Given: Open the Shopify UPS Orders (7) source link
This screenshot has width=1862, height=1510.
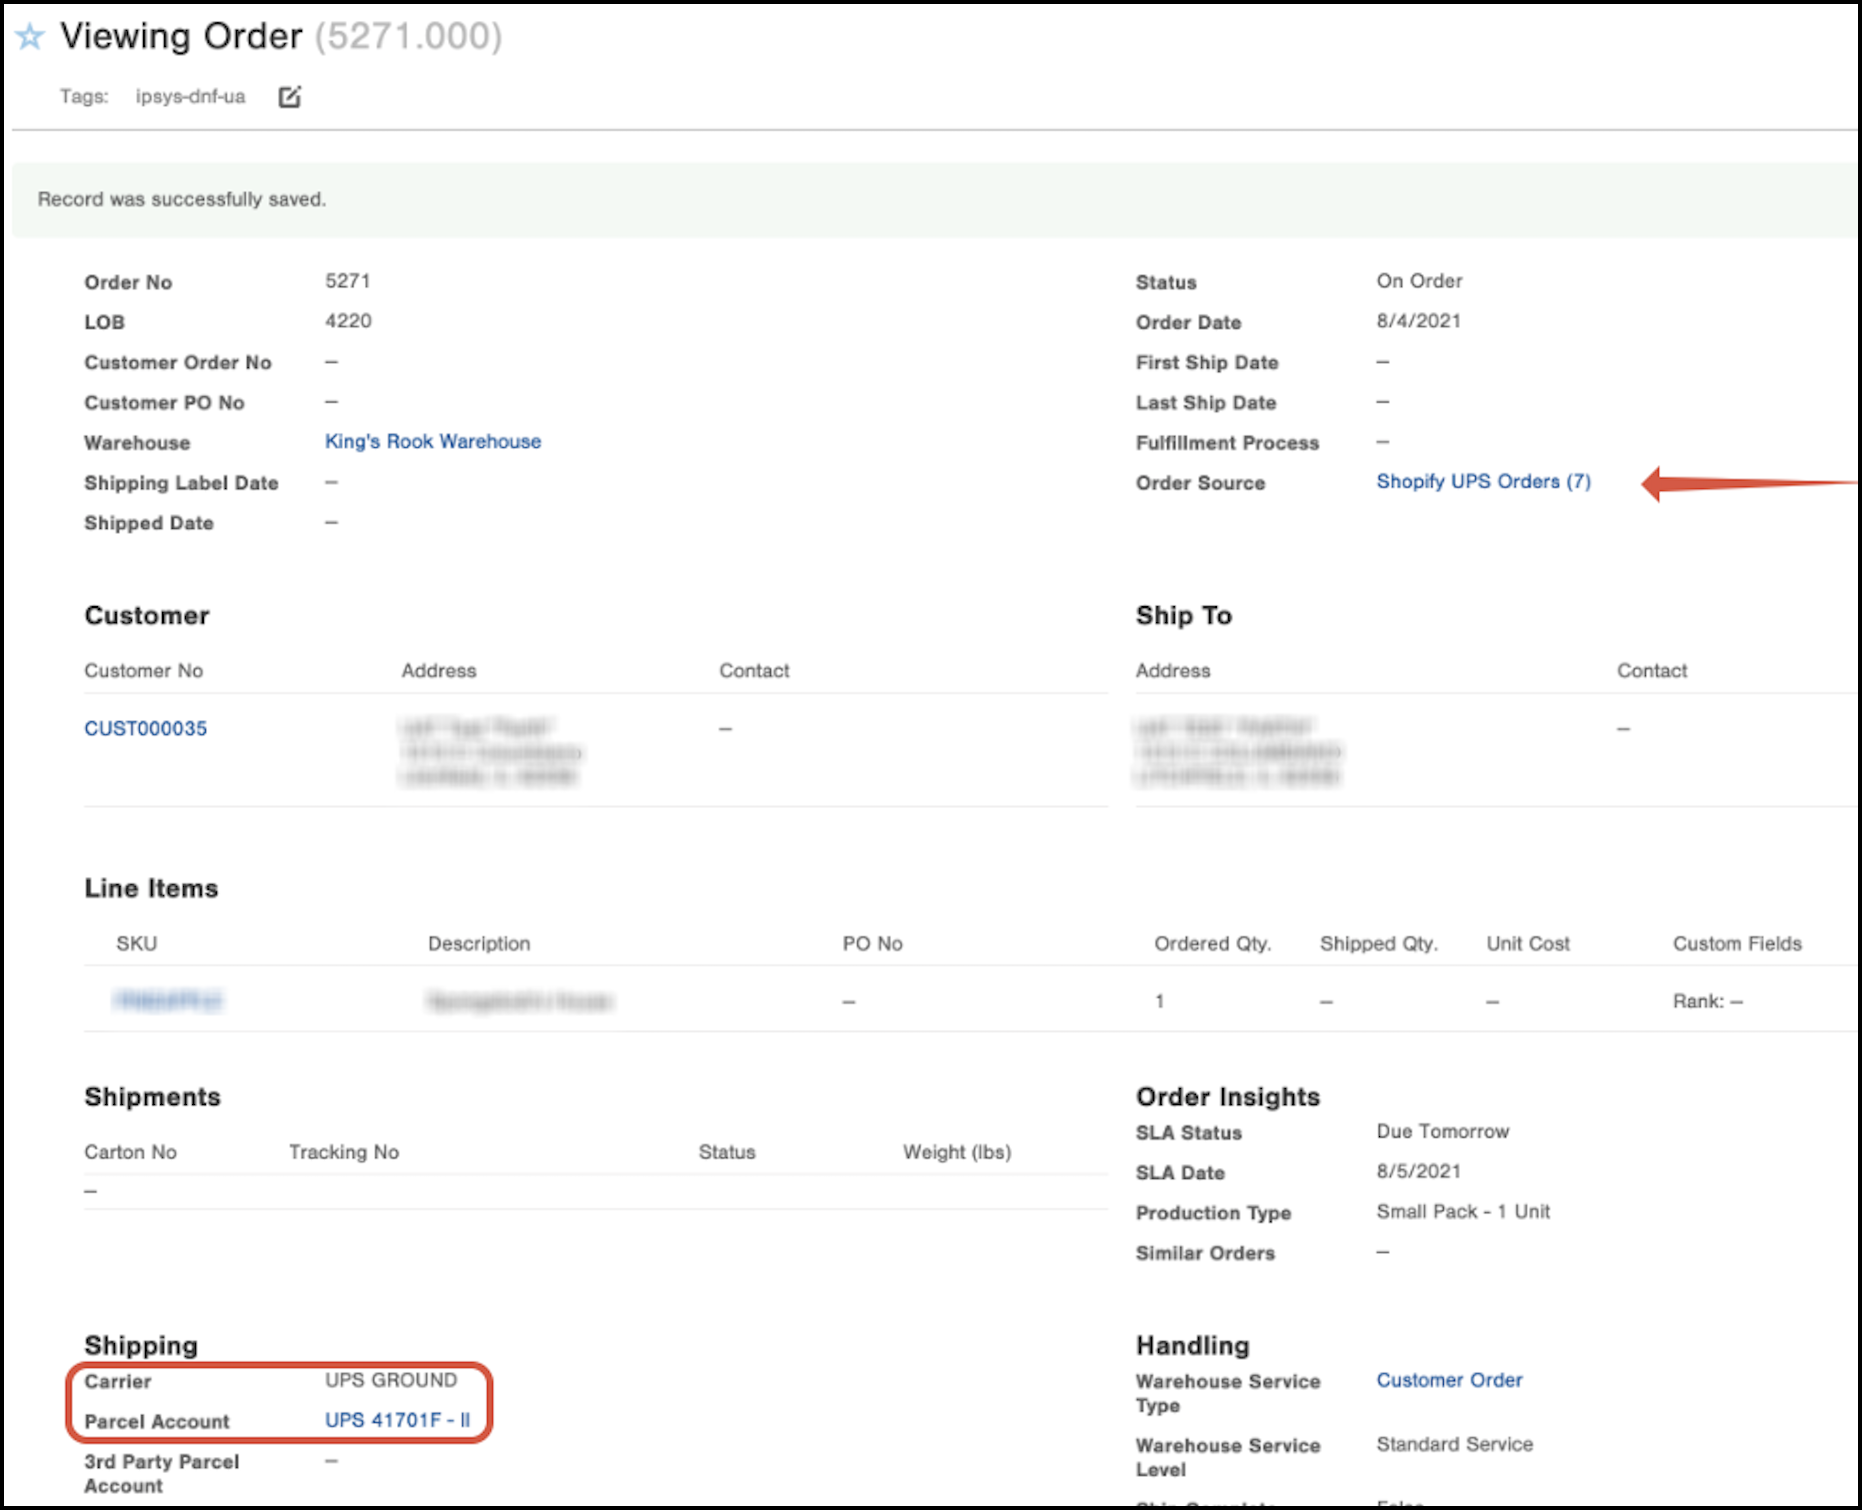Looking at the screenshot, I should [1483, 481].
